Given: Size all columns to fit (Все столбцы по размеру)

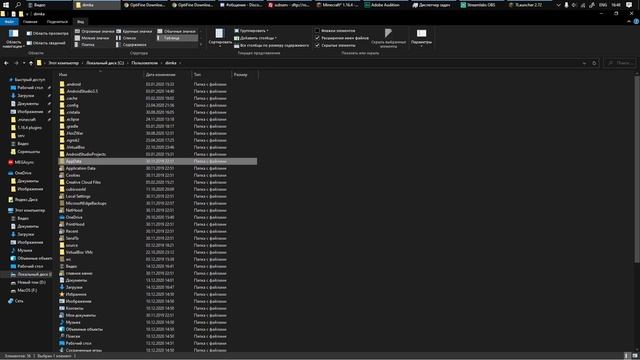Looking at the screenshot, I should click(271, 45).
